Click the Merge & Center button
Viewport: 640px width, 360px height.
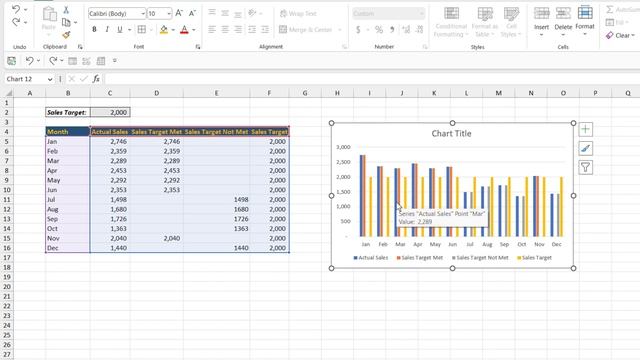coord(306,29)
